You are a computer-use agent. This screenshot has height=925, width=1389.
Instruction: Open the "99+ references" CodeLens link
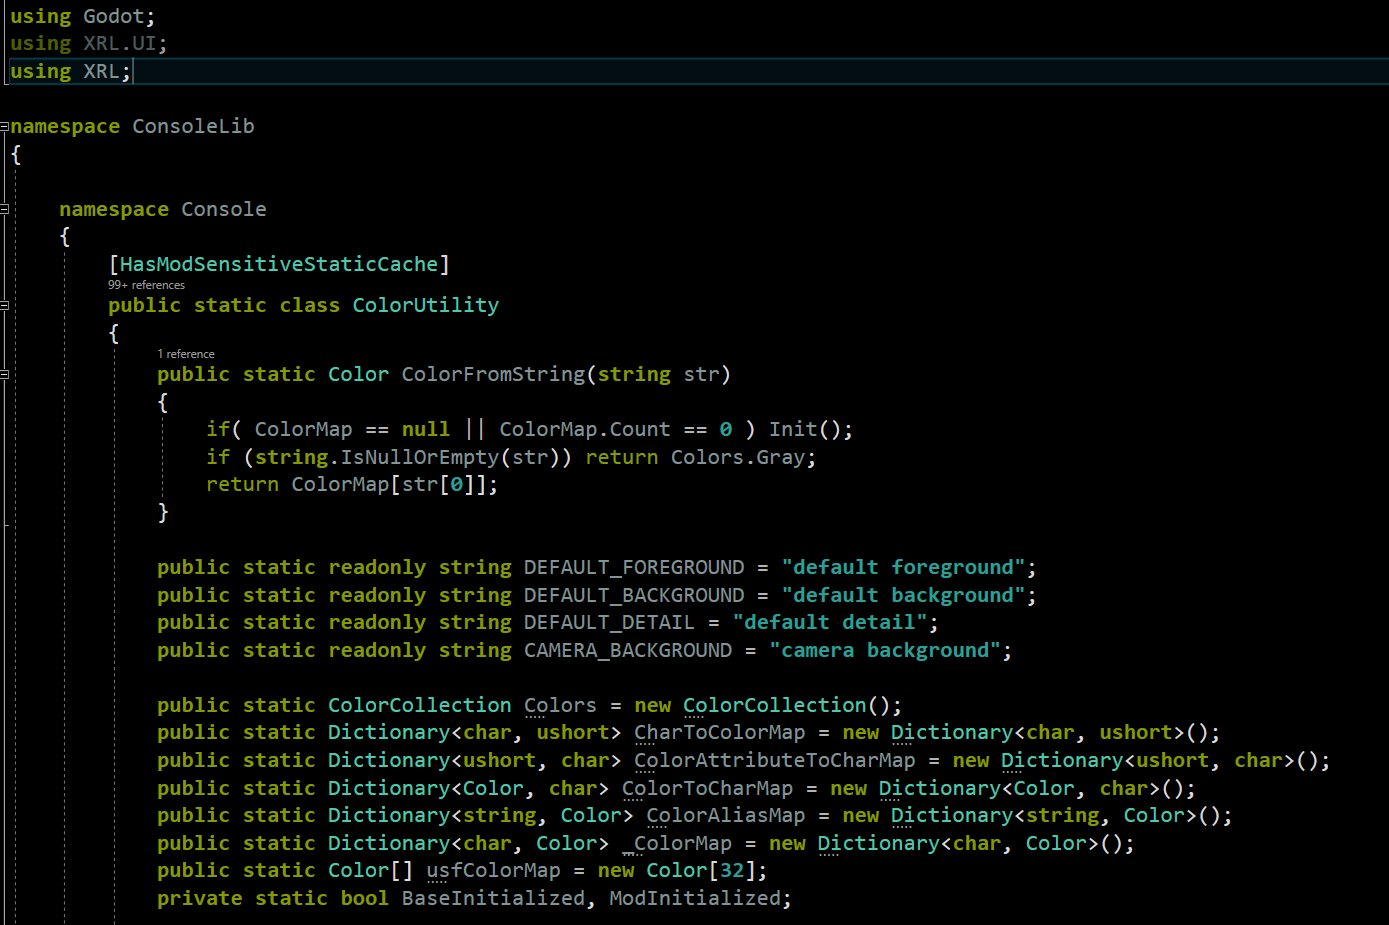coord(146,285)
